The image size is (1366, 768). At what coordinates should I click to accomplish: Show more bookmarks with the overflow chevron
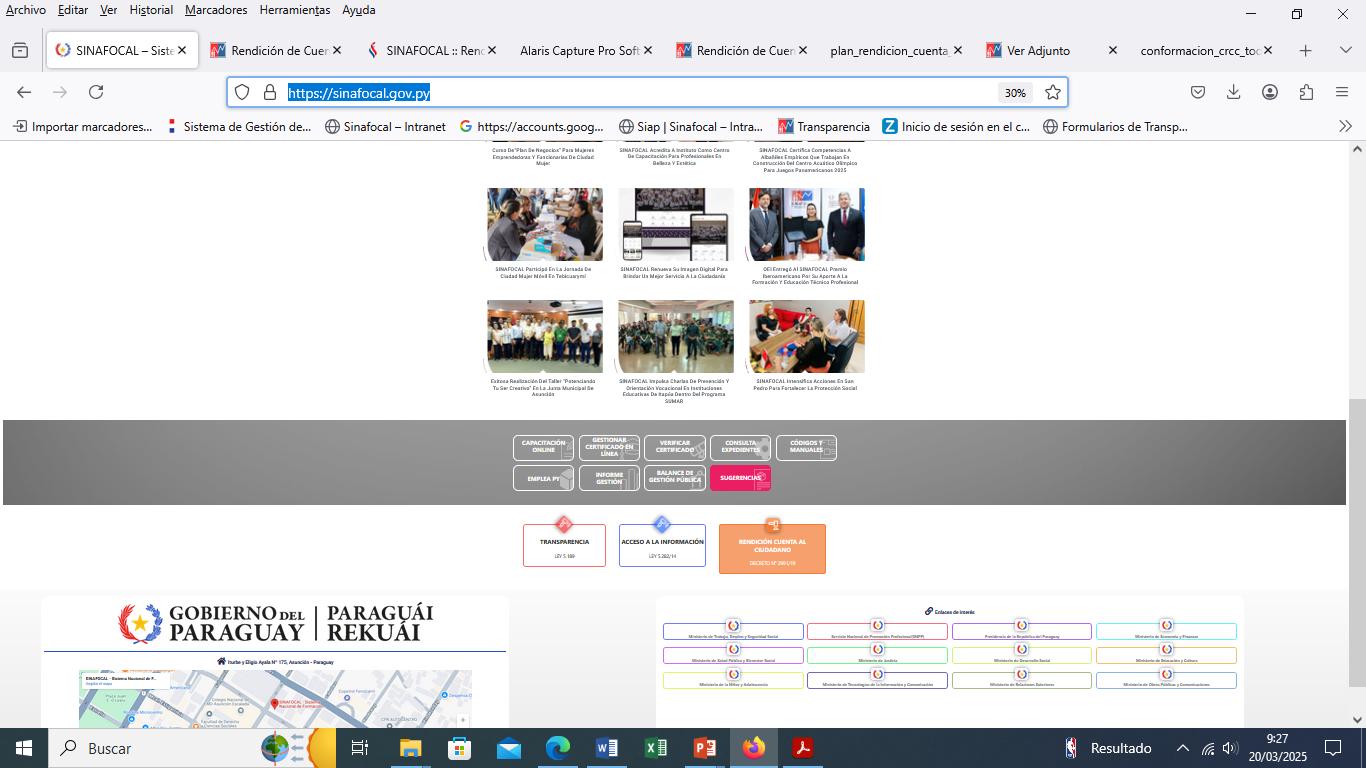[x=1345, y=126]
